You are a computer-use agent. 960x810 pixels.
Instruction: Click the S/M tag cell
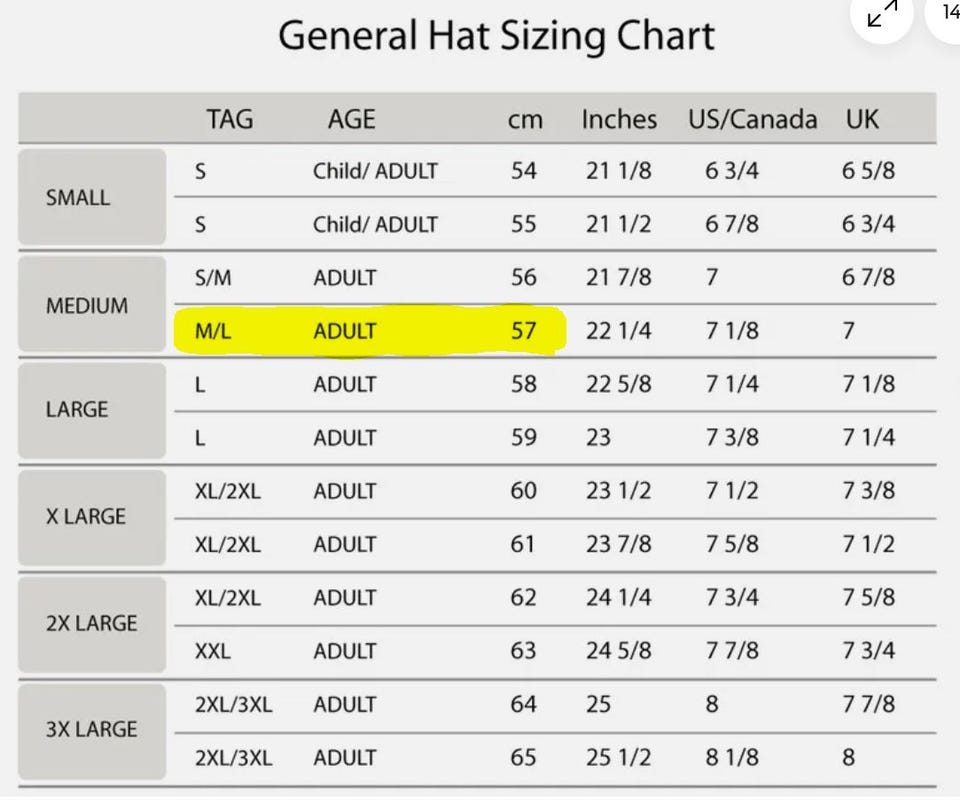click(x=213, y=278)
